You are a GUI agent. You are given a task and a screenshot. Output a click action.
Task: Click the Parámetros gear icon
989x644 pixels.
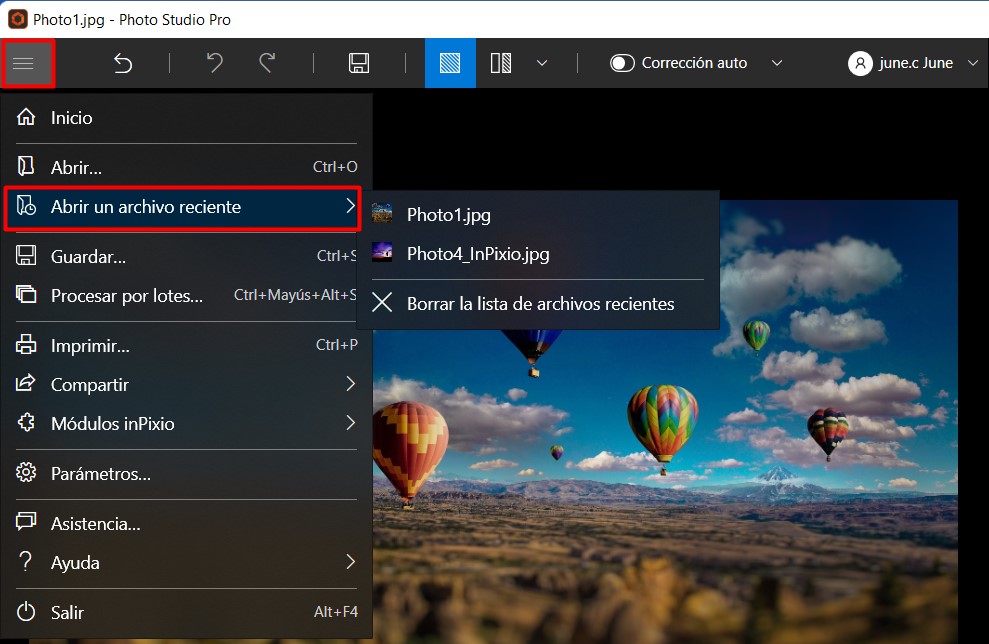26,472
